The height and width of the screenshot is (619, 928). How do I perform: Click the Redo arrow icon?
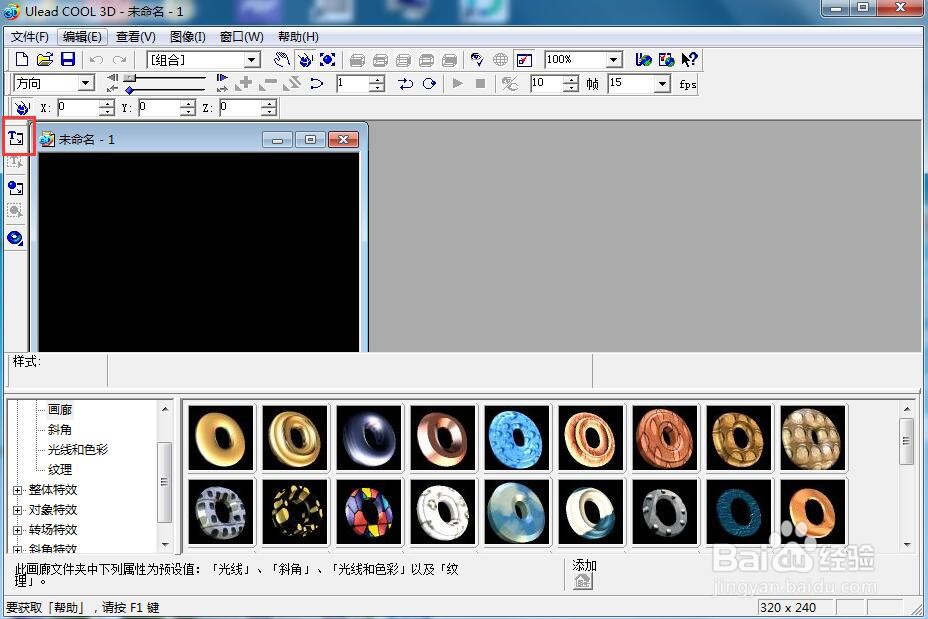(x=119, y=60)
